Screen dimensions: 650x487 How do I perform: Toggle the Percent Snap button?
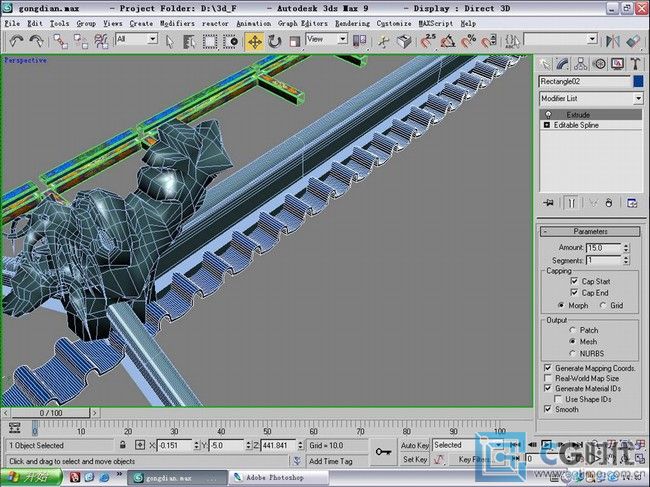(469, 41)
